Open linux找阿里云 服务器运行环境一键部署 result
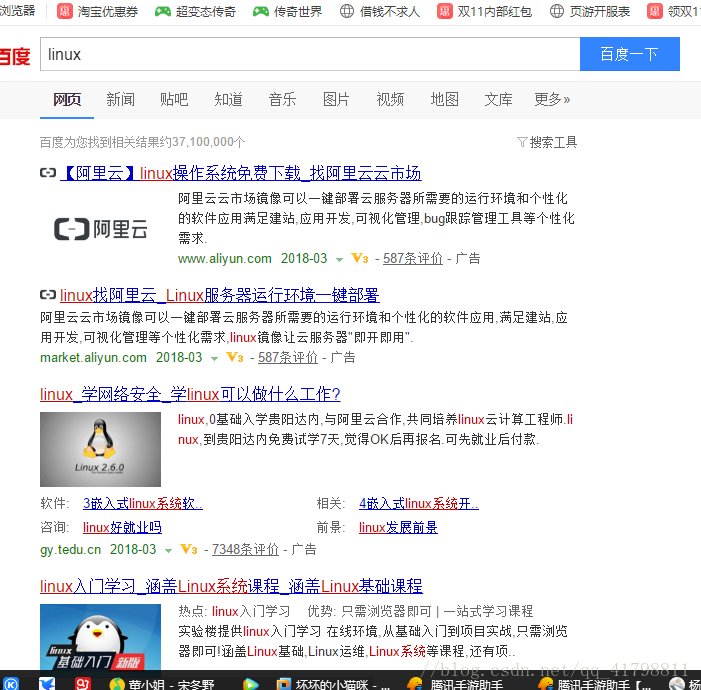This screenshot has height=690, width=701. point(220,295)
